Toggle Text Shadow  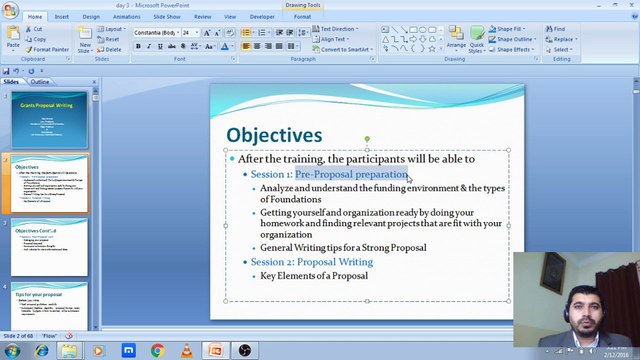[183, 47]
